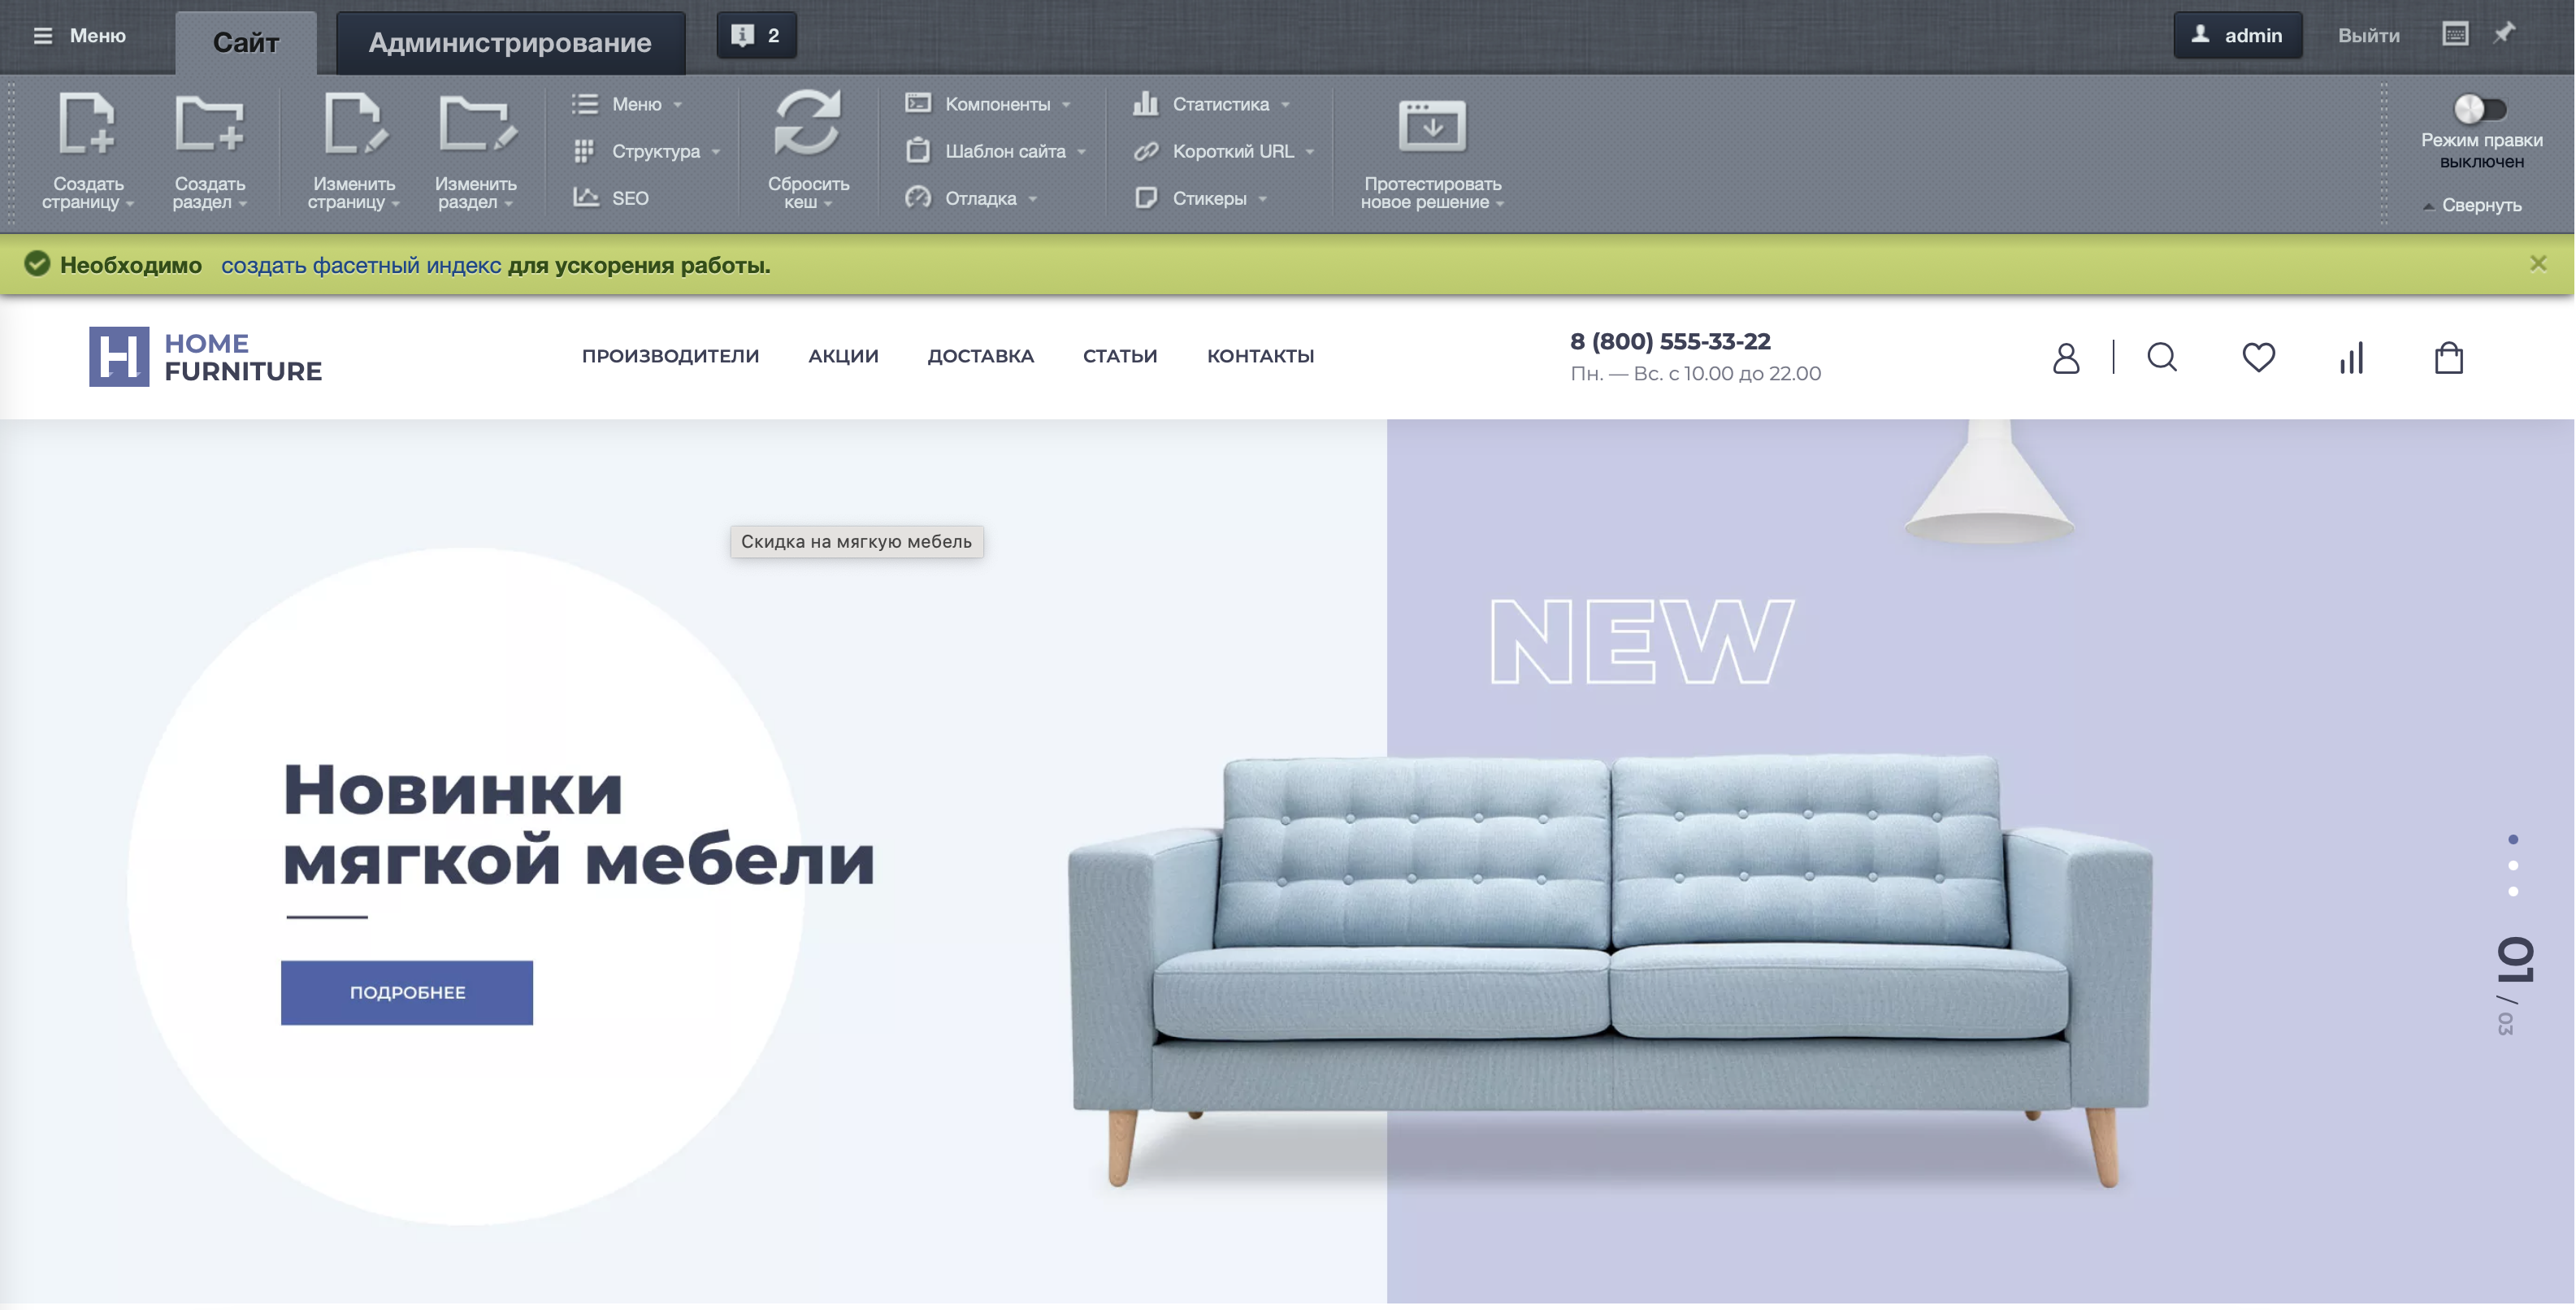
Task: Click the Изменить раздел folder icon
Action: [x=477, y=123]
